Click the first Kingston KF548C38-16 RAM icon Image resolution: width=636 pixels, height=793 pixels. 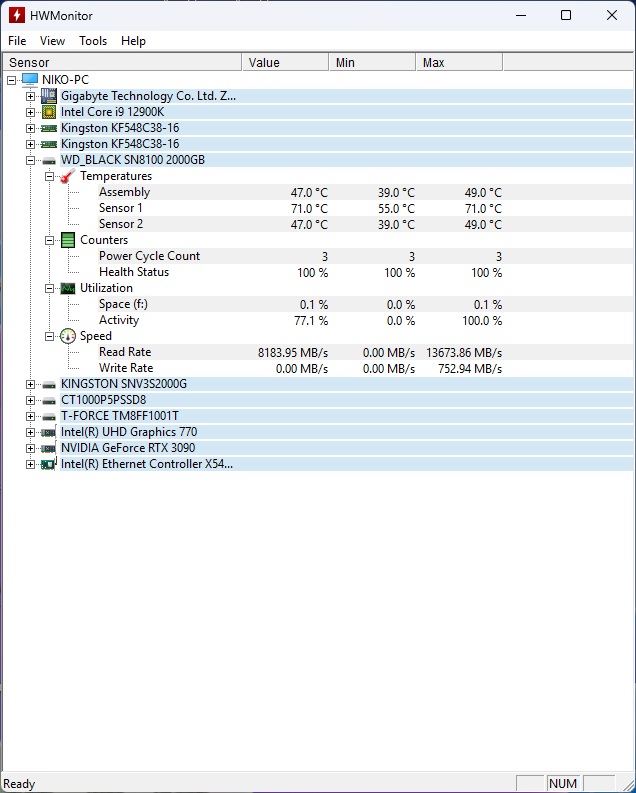(x=49, y=128)
